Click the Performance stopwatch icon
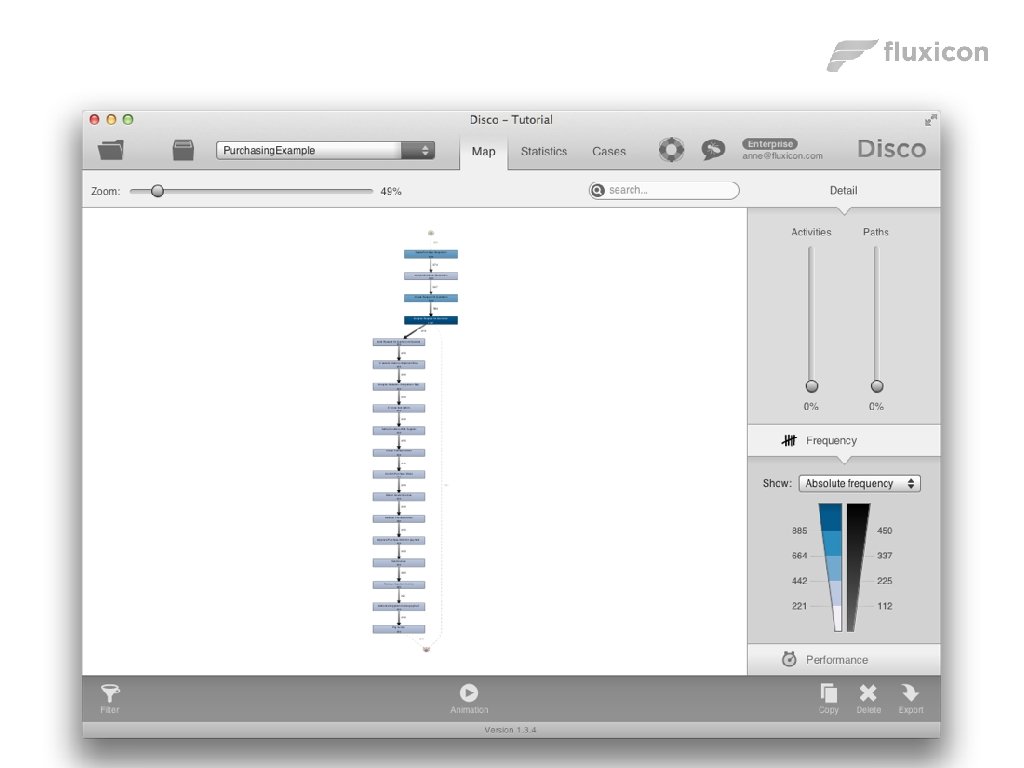Image resolution: width=1024 pixels, height=768 pixels. [x=789, y=659]
